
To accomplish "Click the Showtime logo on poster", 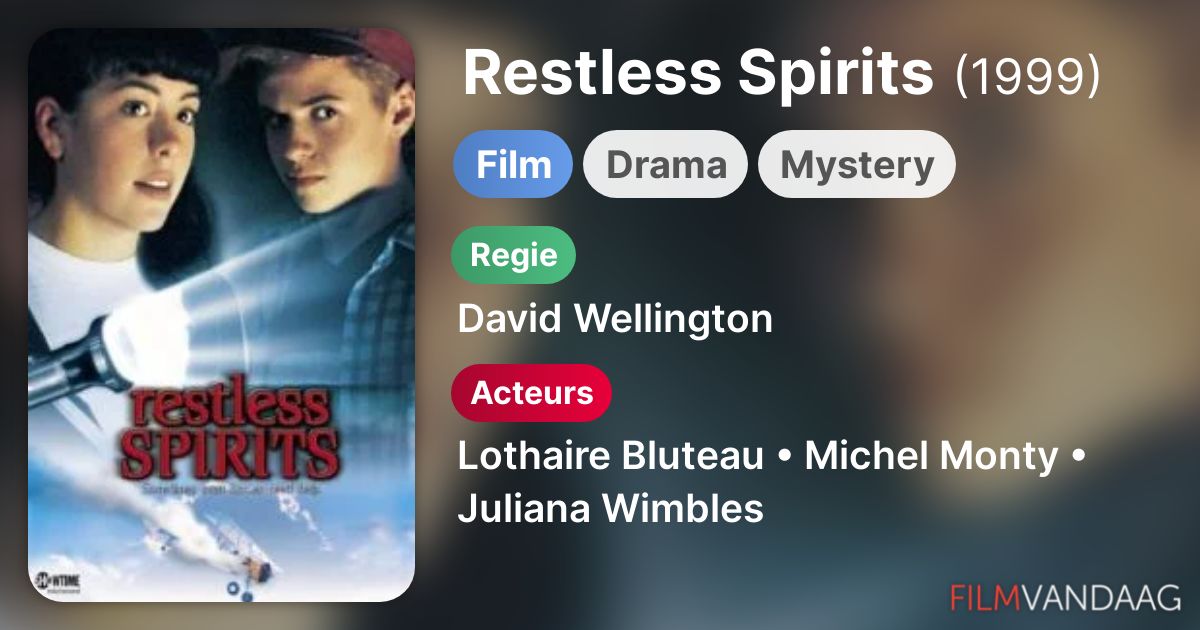I will tap(58, 581).
